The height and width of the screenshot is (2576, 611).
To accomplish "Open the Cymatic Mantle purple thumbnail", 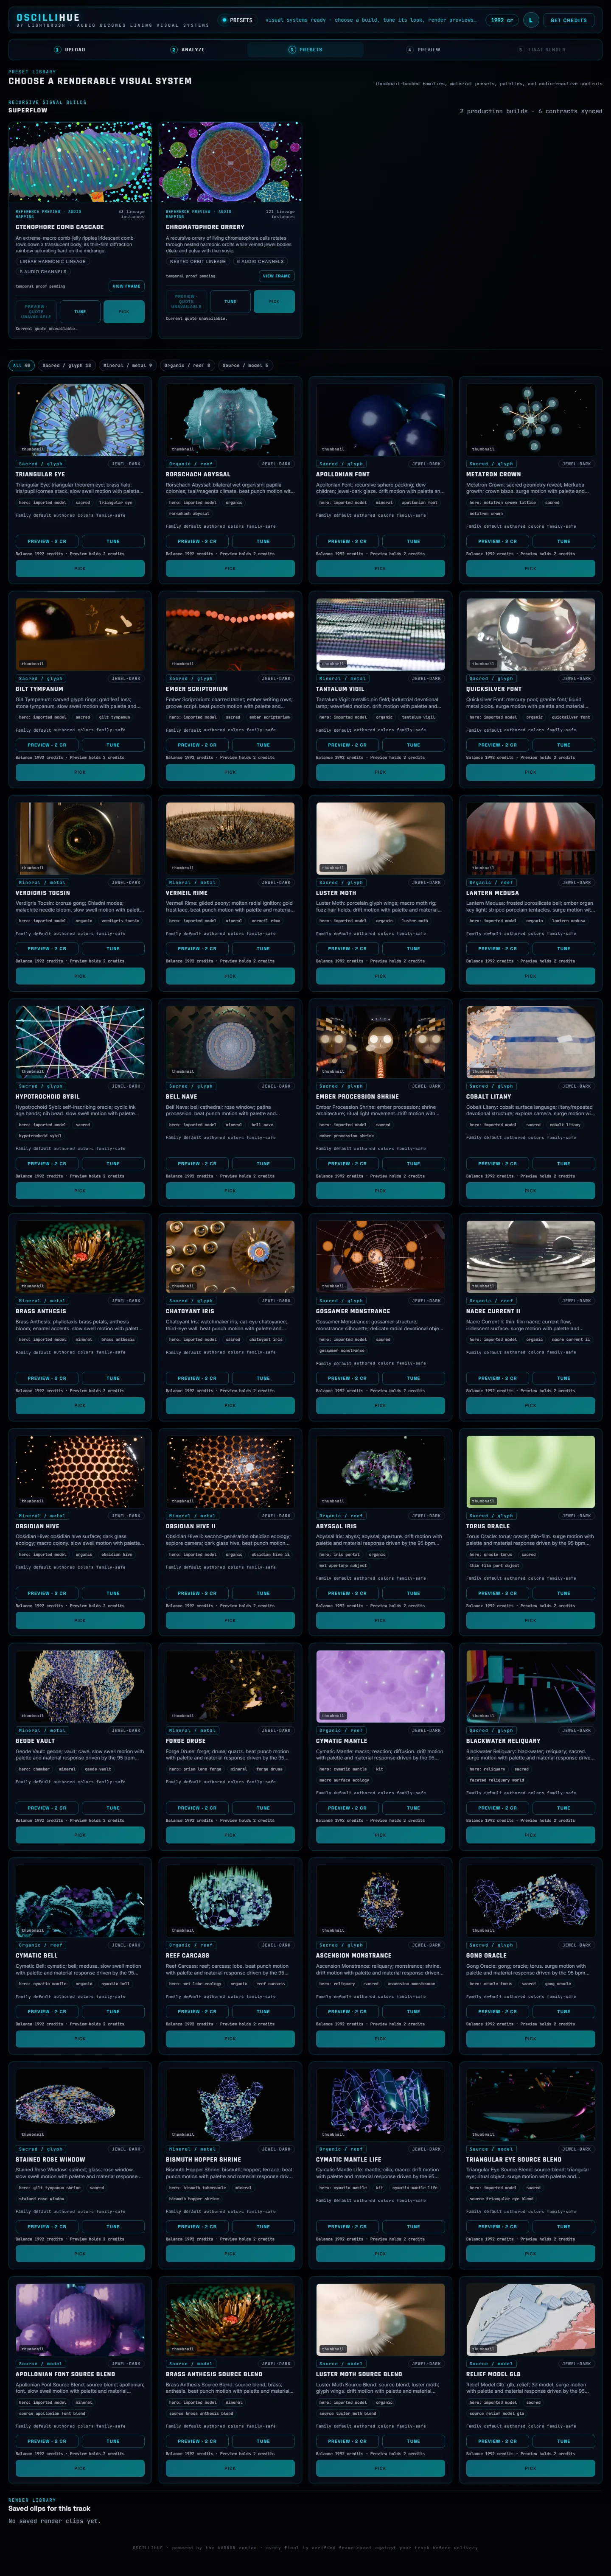I will pos(380,1686).
